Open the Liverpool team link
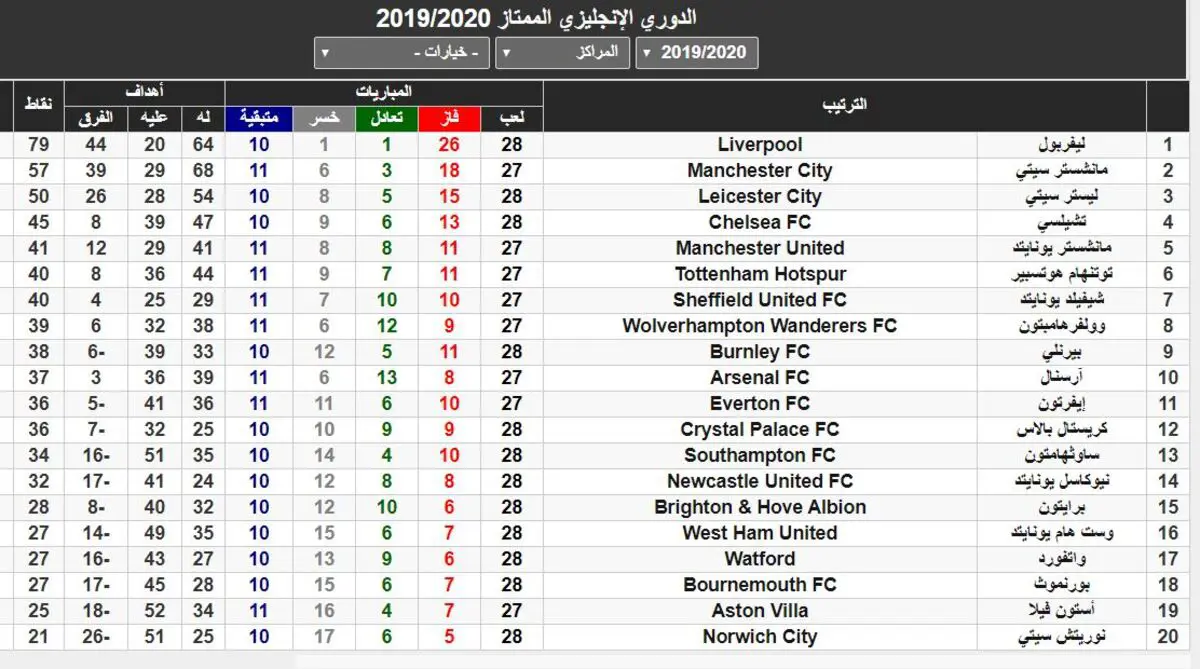 [760, 145]
